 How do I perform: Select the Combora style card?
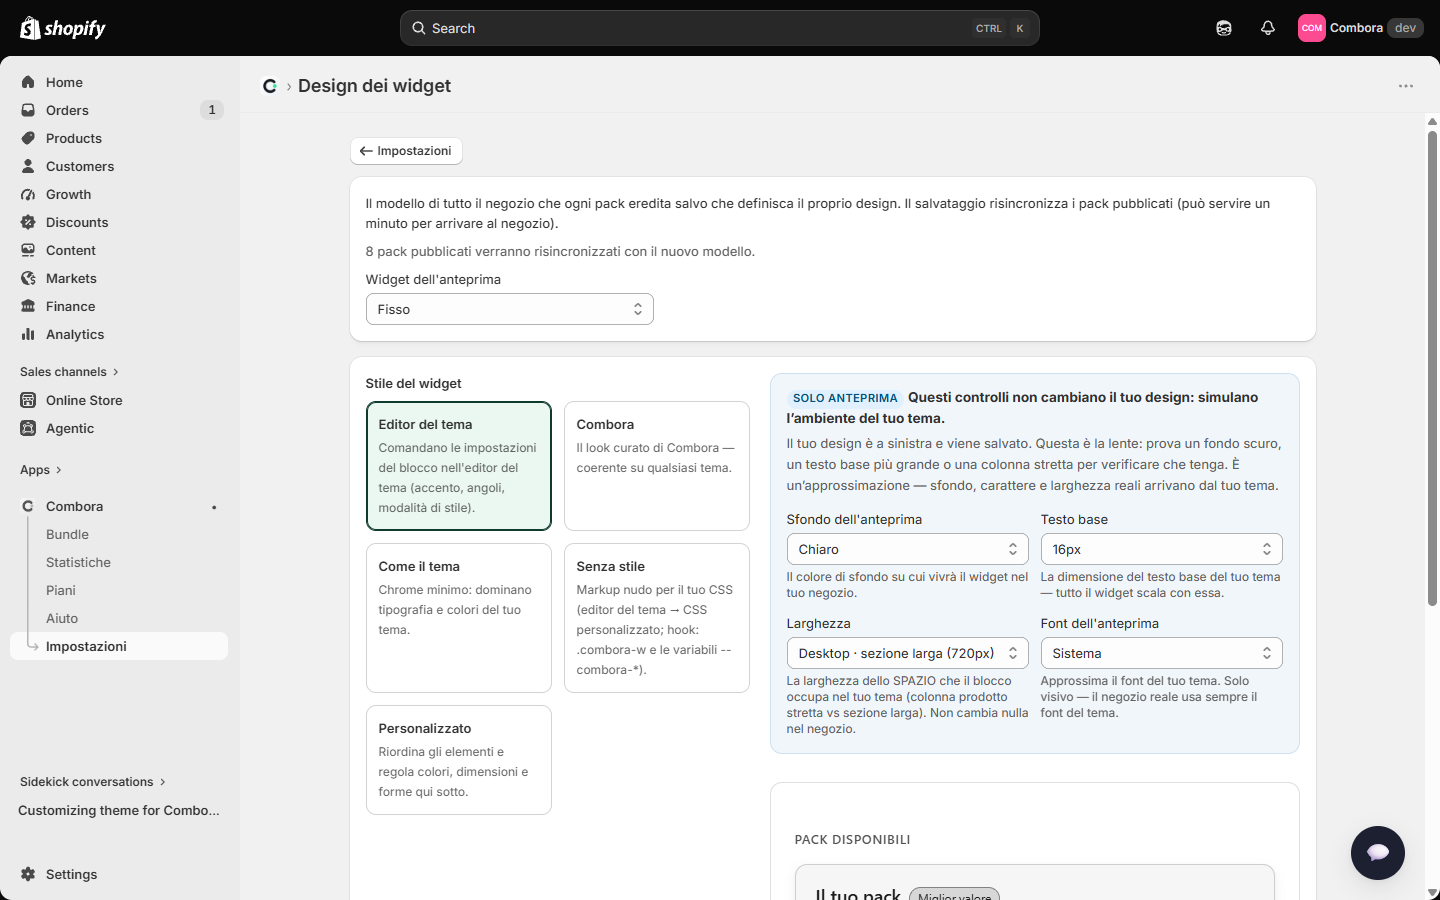[x=657, y=466]
